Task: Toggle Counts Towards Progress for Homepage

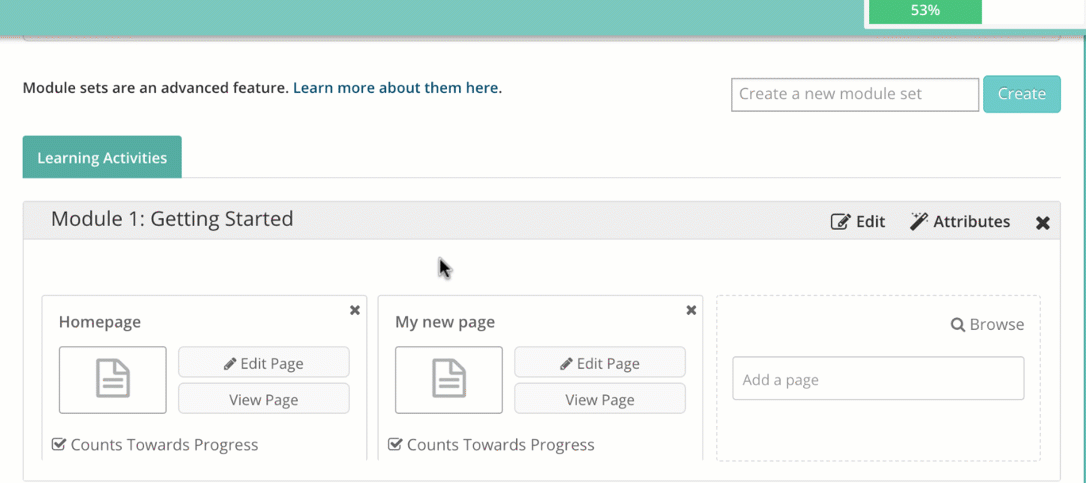Action: [x=58, y=444]
